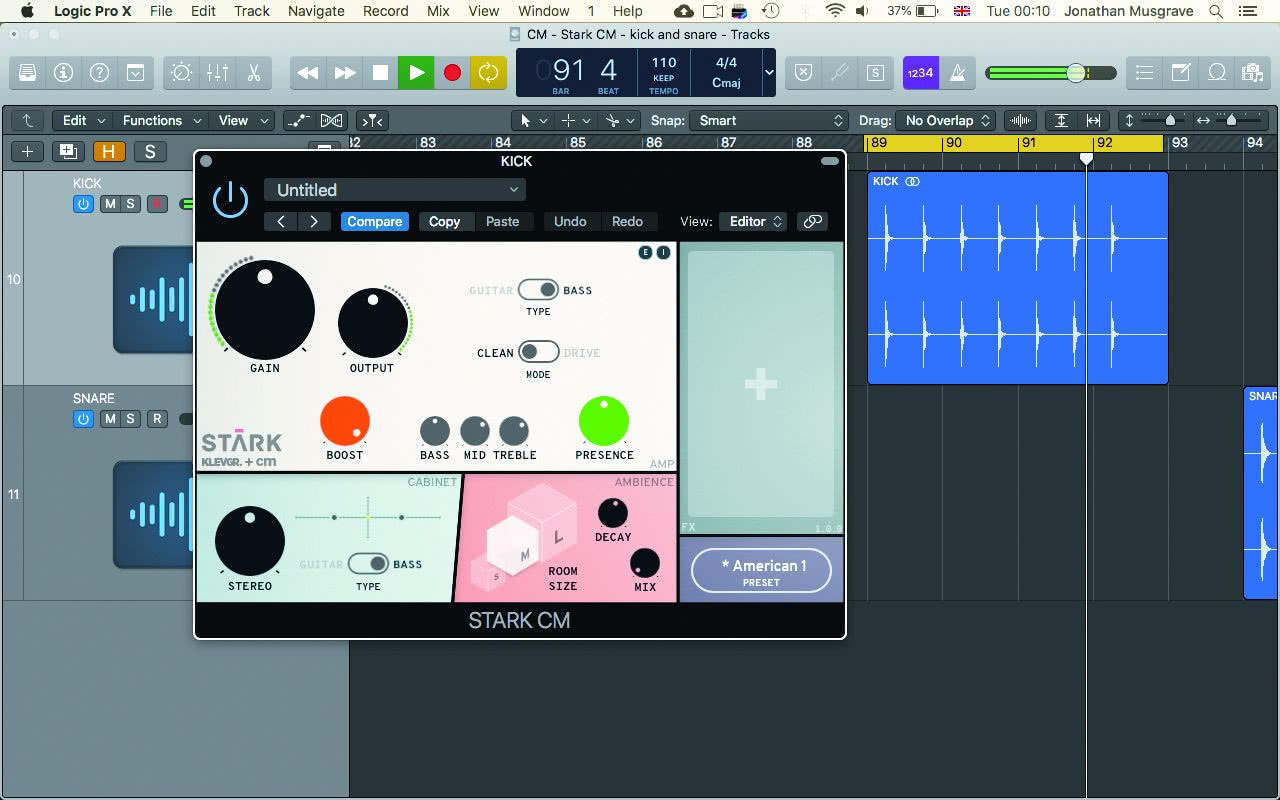The image size is (1280, 800).
Task: Click the plugin Undo button
Action: [x=570, y=222]
